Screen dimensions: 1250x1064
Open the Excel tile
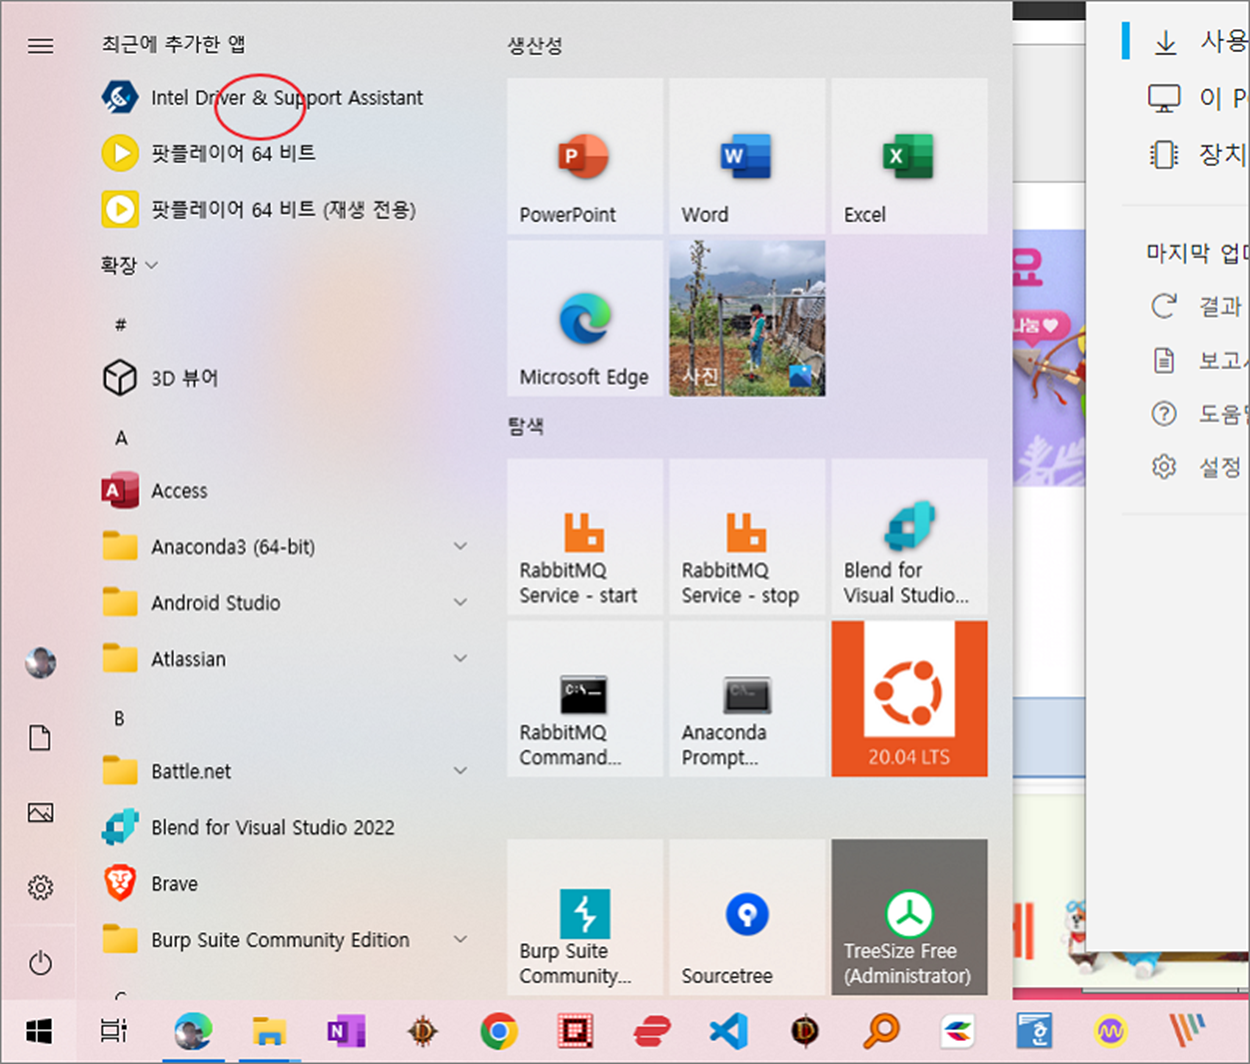909,156
